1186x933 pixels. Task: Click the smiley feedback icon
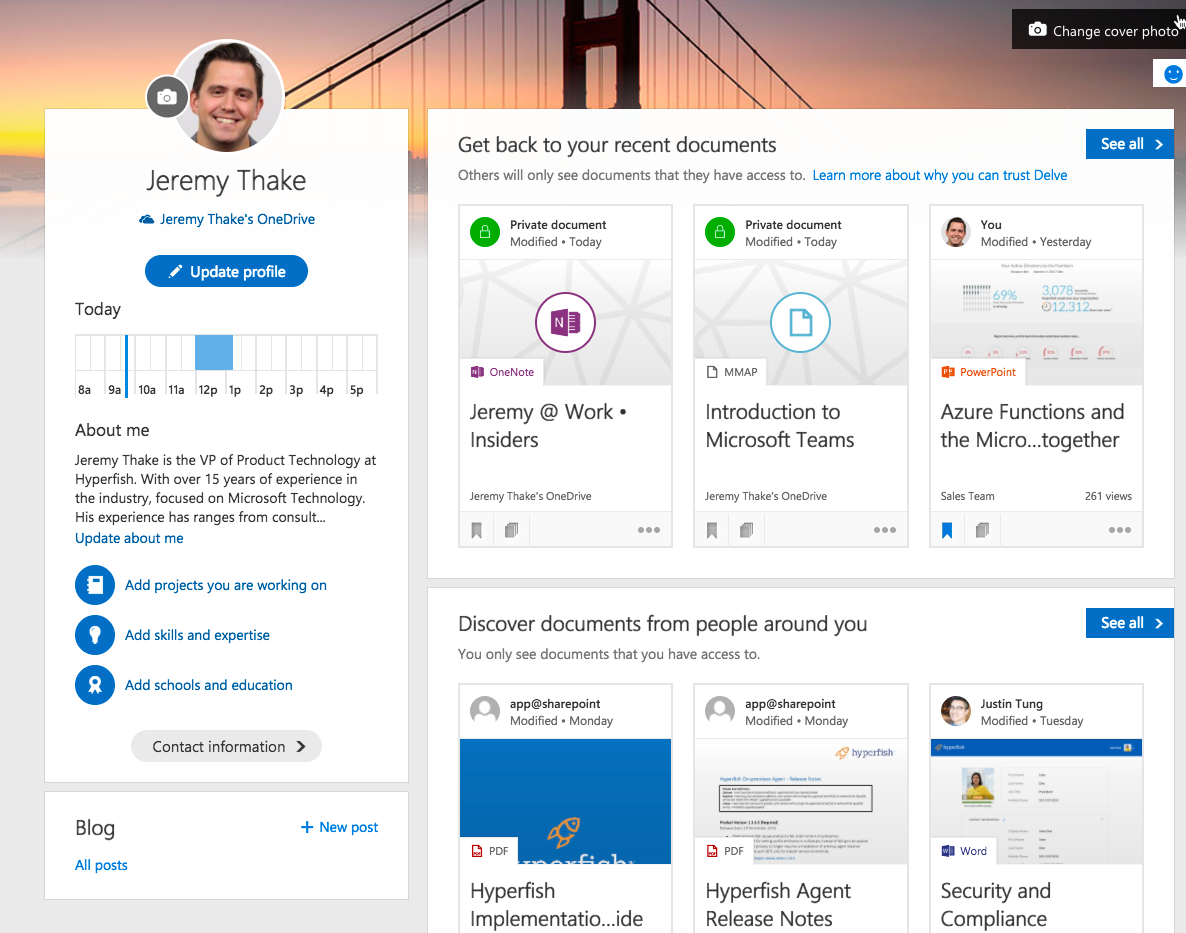tap(1173, 74)
